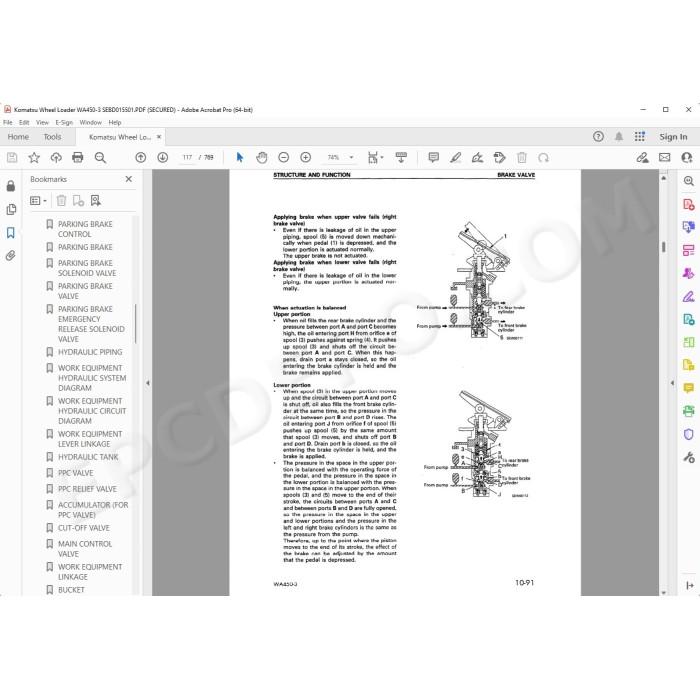Image resolution: width=700 pixels, height=700 pixels.
Task: Open the Help question mark icon
Action: tap(598, 137)
